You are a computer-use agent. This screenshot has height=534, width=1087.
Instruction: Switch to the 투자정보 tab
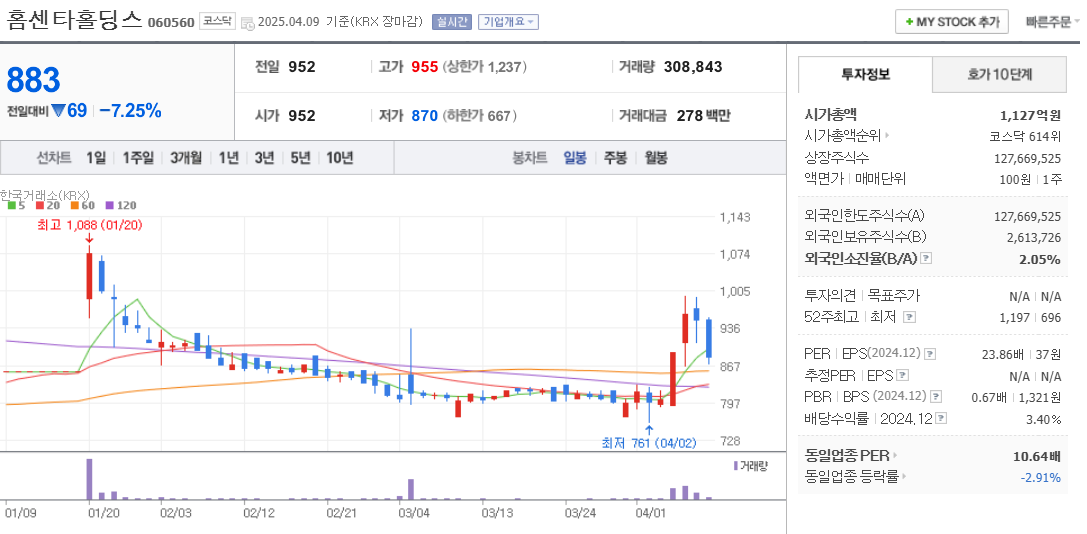click(x=865, y=74)
